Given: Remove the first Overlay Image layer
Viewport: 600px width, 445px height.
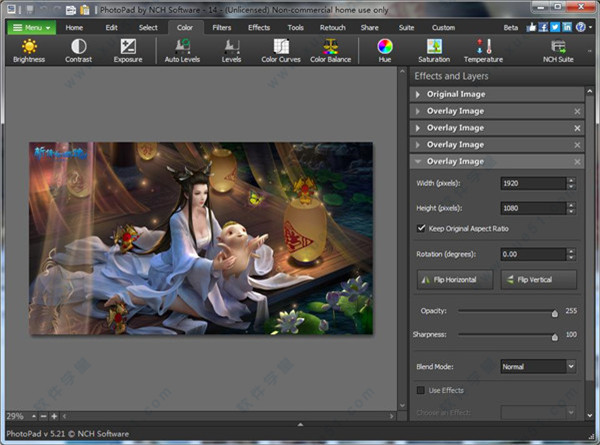Looking at the screenshot, I should tap(577, 111).
